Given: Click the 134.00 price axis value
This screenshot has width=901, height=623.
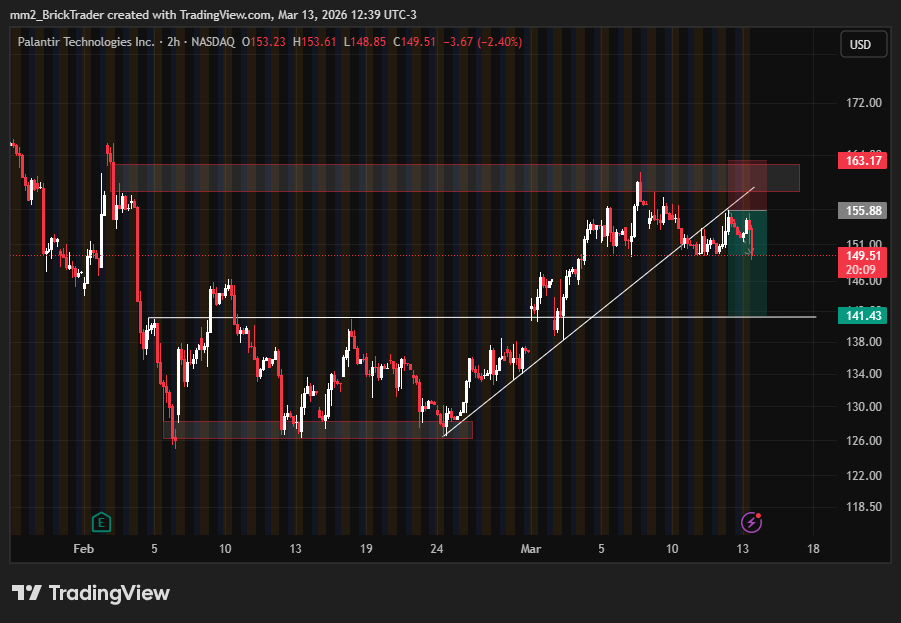Looking at the screenshot, I should pyautogui.click(x=864, y=374).
